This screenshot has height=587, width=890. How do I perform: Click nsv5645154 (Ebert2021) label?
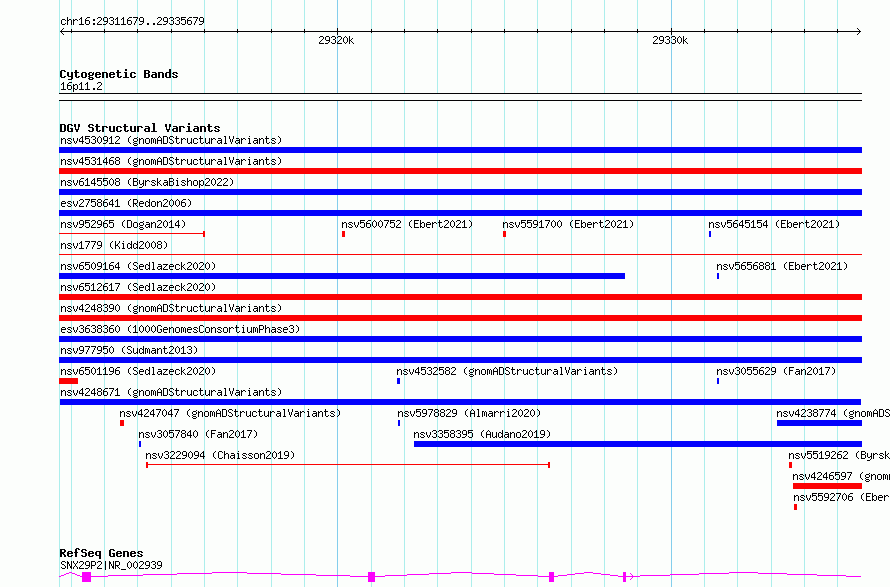point(774,224)
